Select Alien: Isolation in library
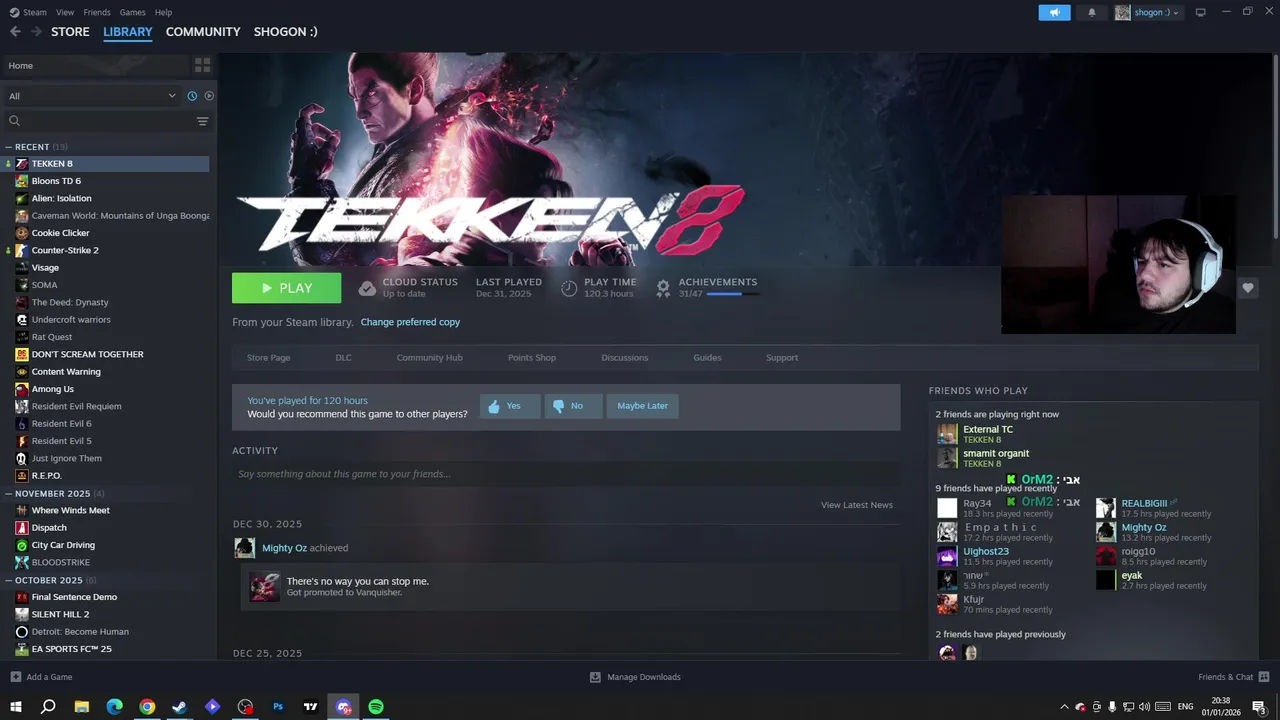 pyautogui.click(x=61, y=198)
